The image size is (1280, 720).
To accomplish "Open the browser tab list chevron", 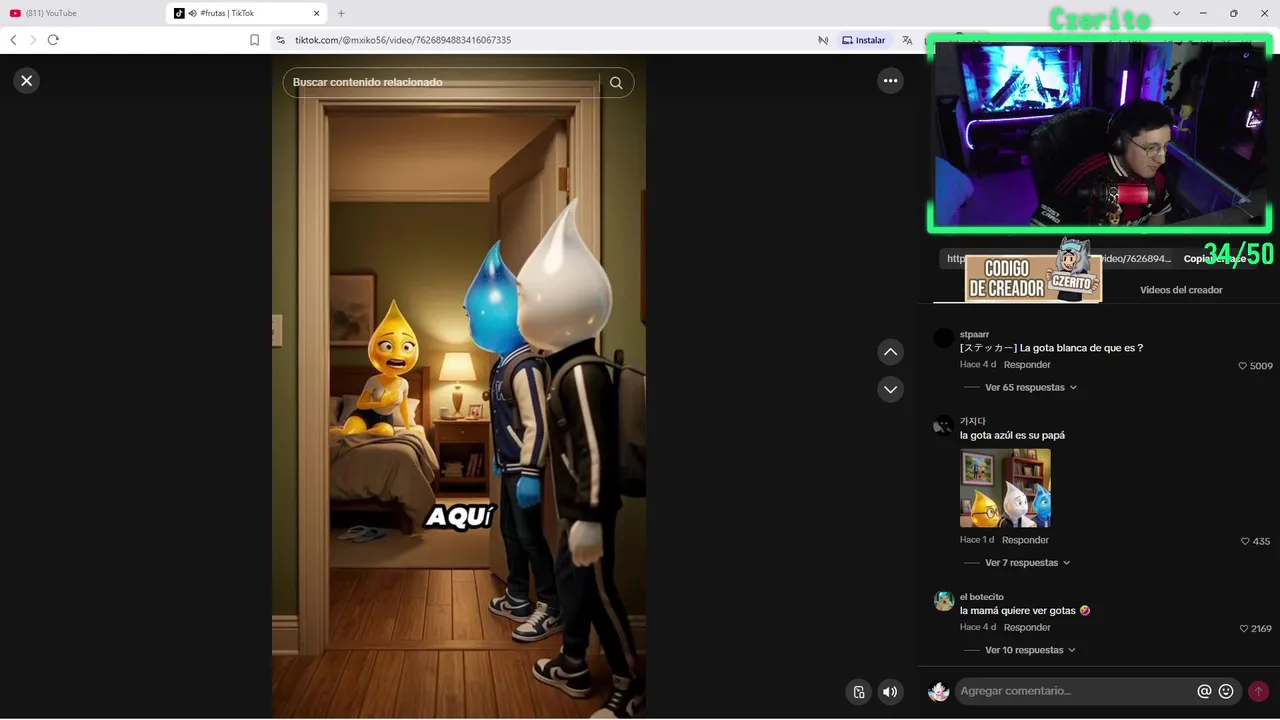I will pyautogui.click(x=1176, y=13).
